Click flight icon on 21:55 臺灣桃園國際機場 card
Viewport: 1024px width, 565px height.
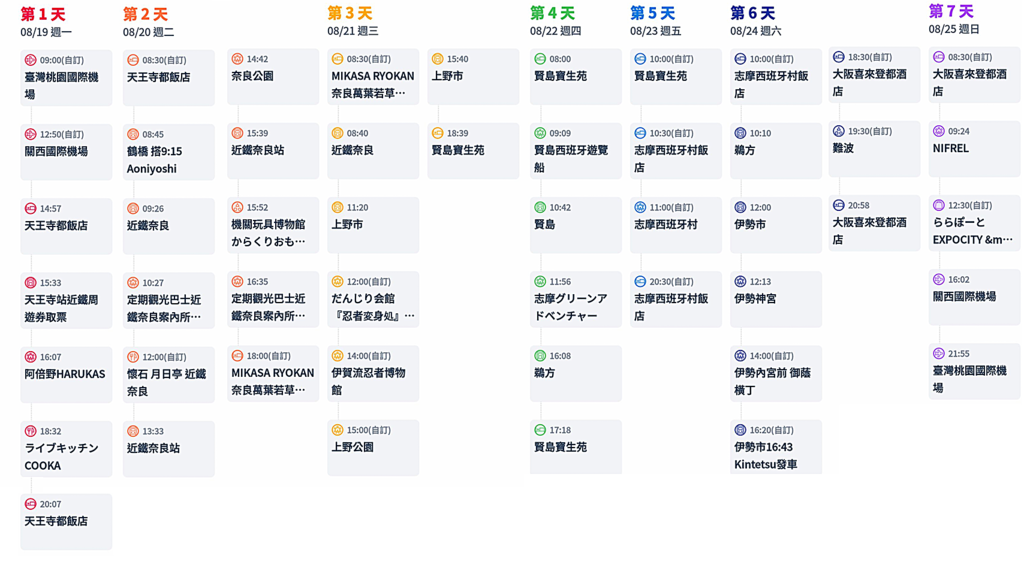coord(939,354)
